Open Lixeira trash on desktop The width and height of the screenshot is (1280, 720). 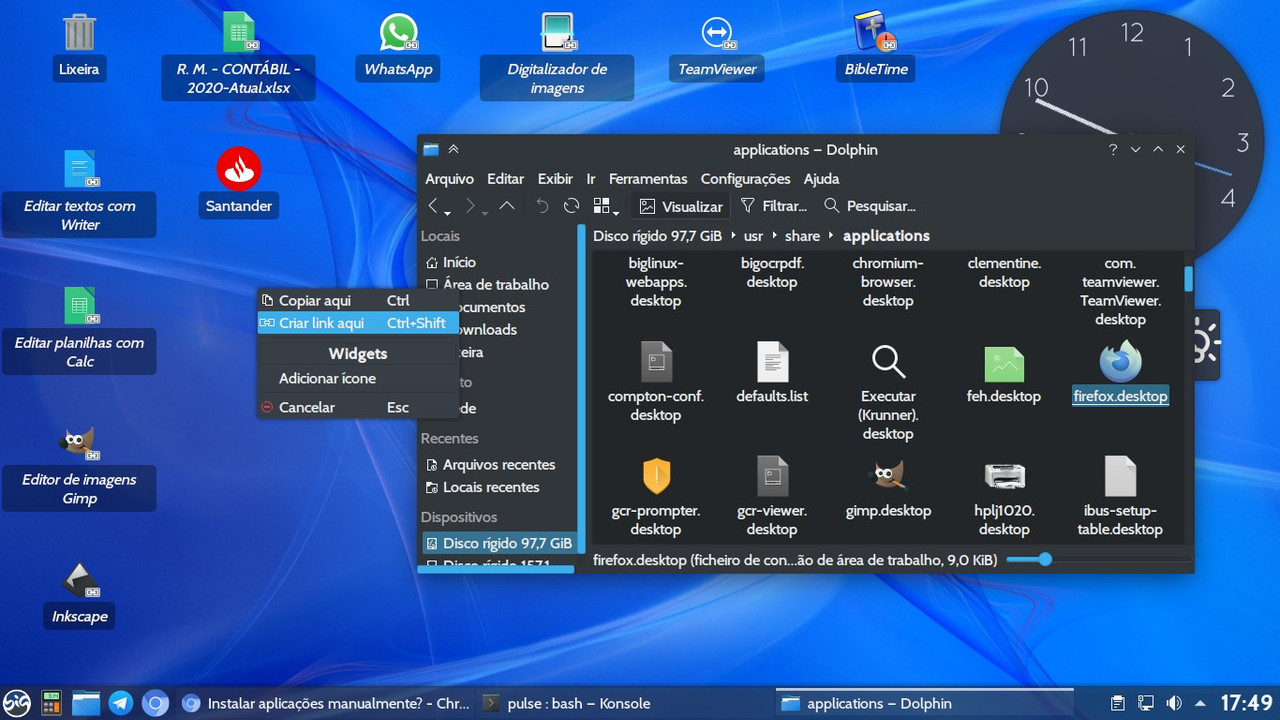(x=79, y=47)
